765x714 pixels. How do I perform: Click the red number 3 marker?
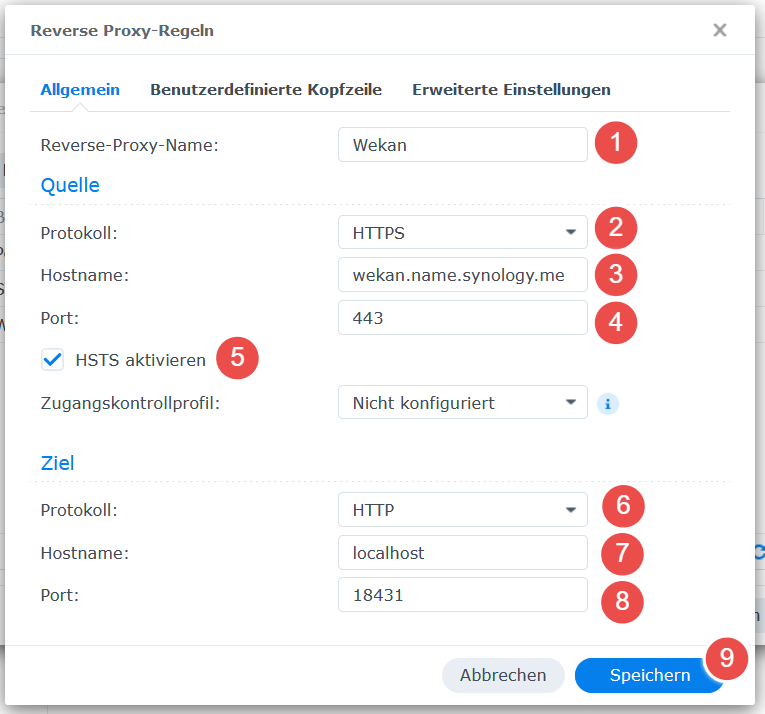[616, 274]
